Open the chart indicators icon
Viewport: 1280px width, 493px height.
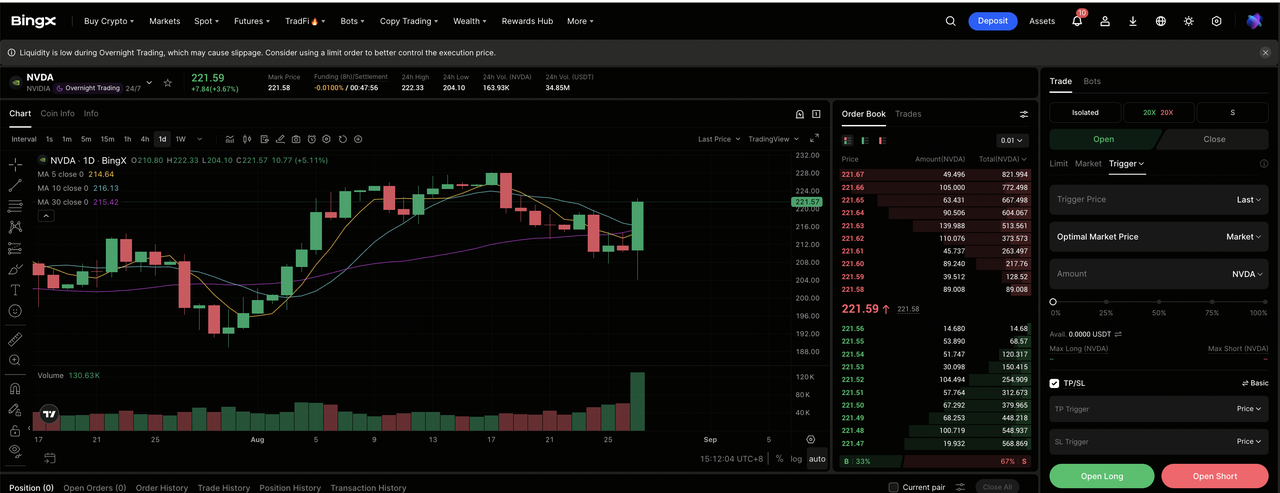[230, 139]
